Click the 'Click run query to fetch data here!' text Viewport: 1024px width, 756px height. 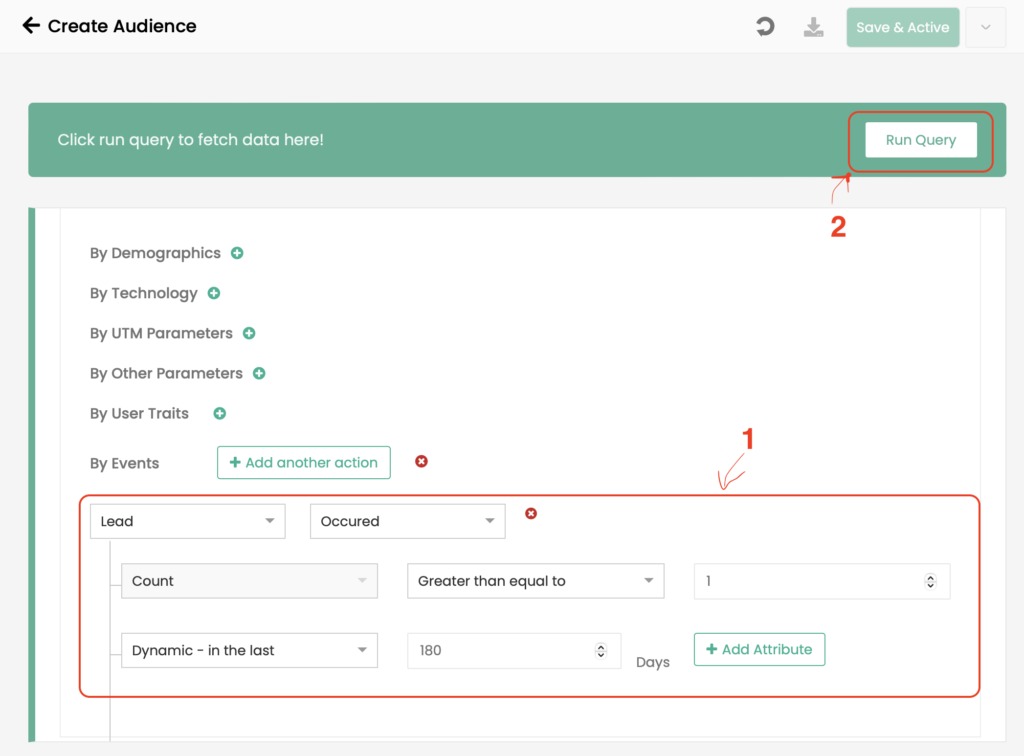pyautogui.click(x=191, y=140)
